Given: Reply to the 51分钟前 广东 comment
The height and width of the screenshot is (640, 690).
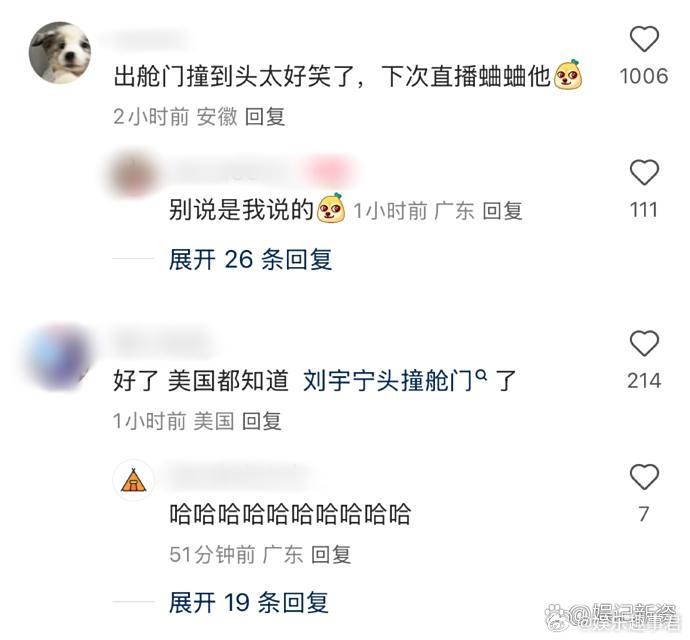Looking at the screenshot, I should click(x=331, y=555).
